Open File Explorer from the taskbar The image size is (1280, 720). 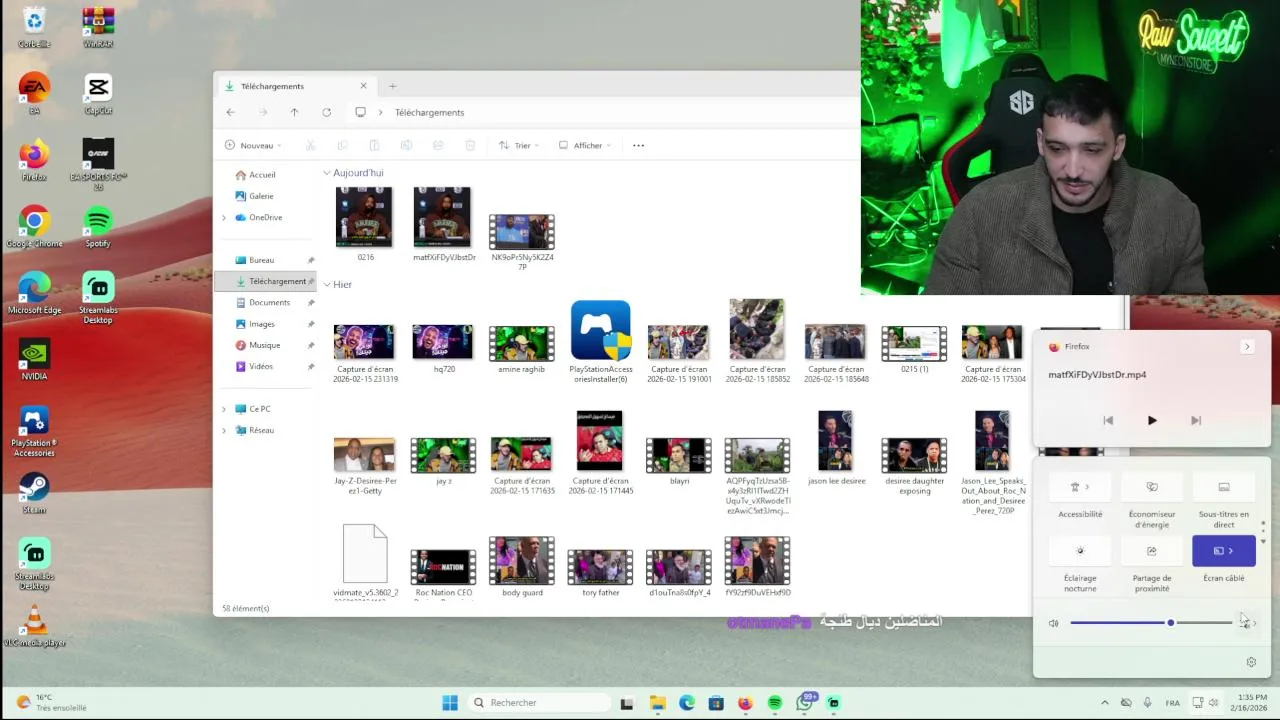pos(657,702)
